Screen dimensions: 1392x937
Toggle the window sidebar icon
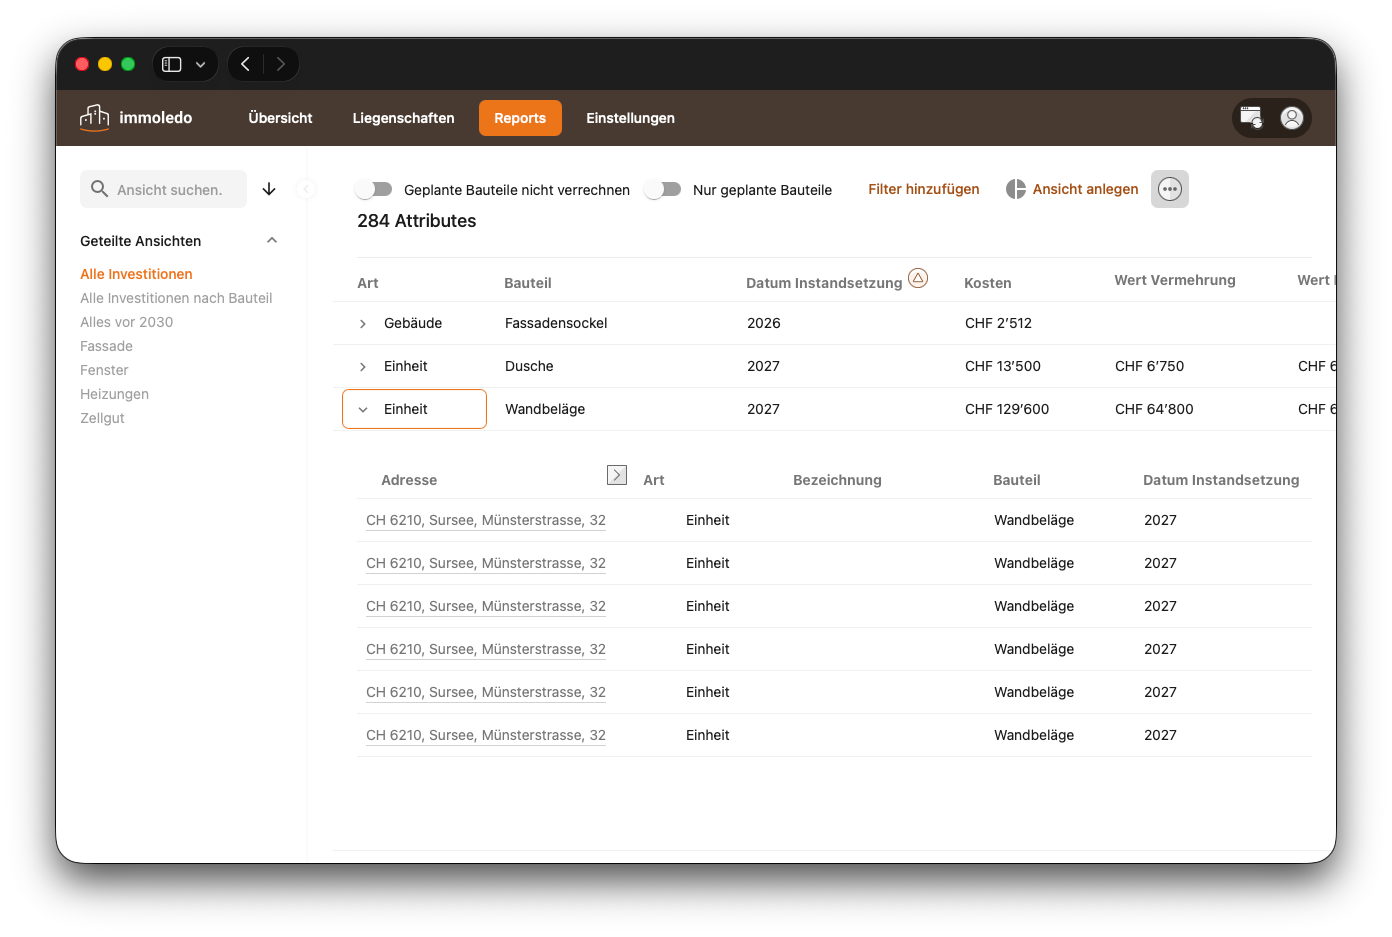[x=172, y=64]
